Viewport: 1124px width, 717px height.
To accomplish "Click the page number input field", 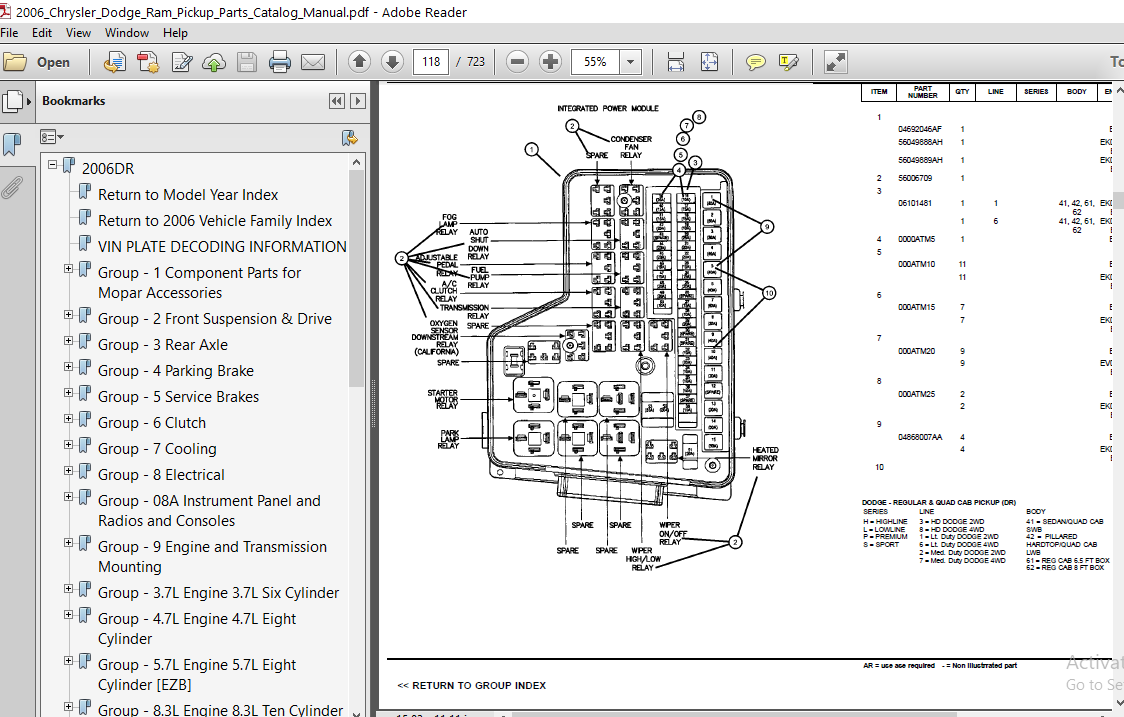I will click(431, 62).
